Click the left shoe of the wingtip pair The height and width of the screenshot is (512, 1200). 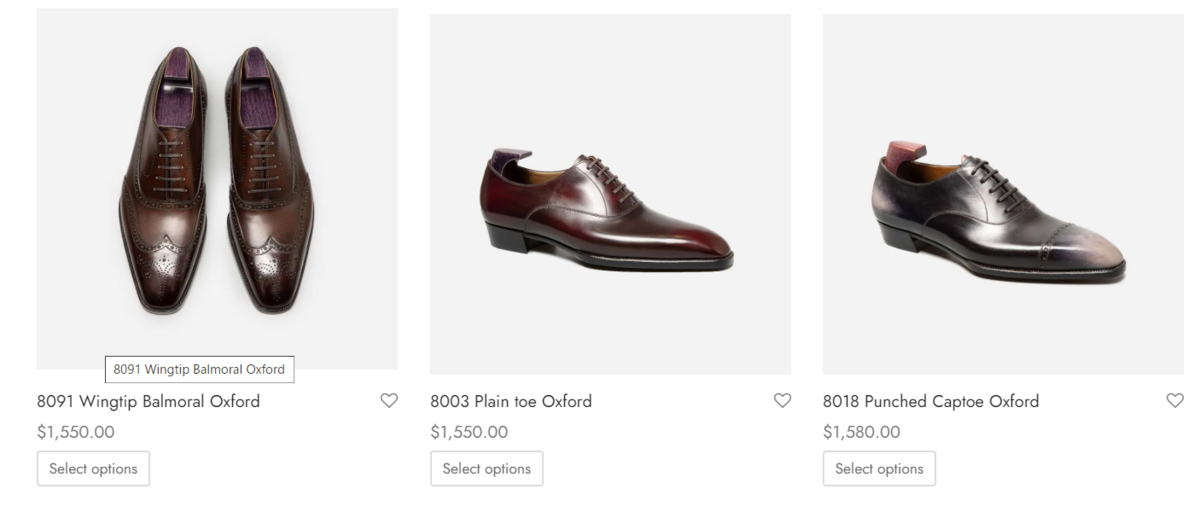click(162, 190)
